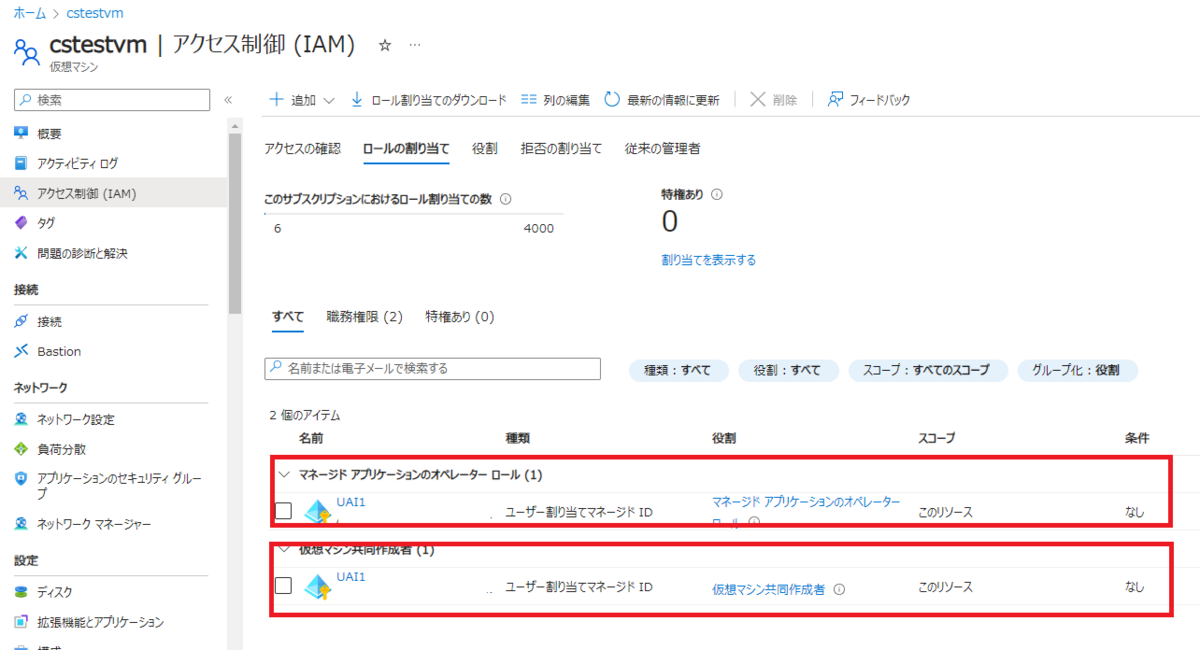Refresh with 最新の情報に更新

661,100
